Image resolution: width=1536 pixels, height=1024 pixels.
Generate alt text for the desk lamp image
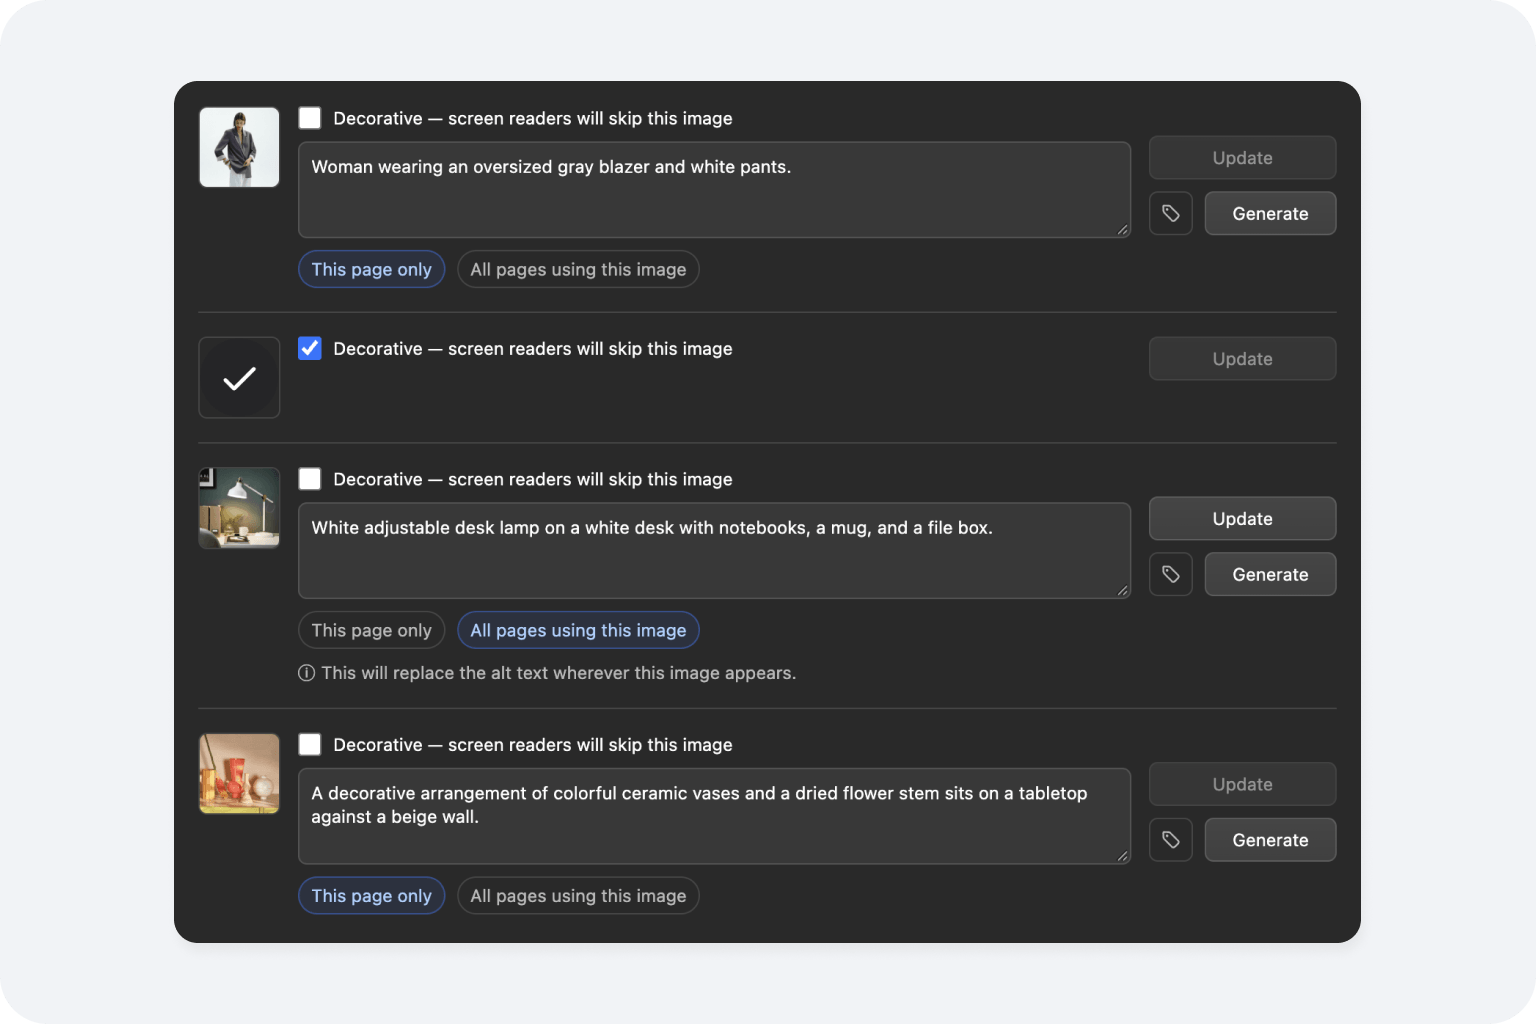click(x=1270, y=574)
